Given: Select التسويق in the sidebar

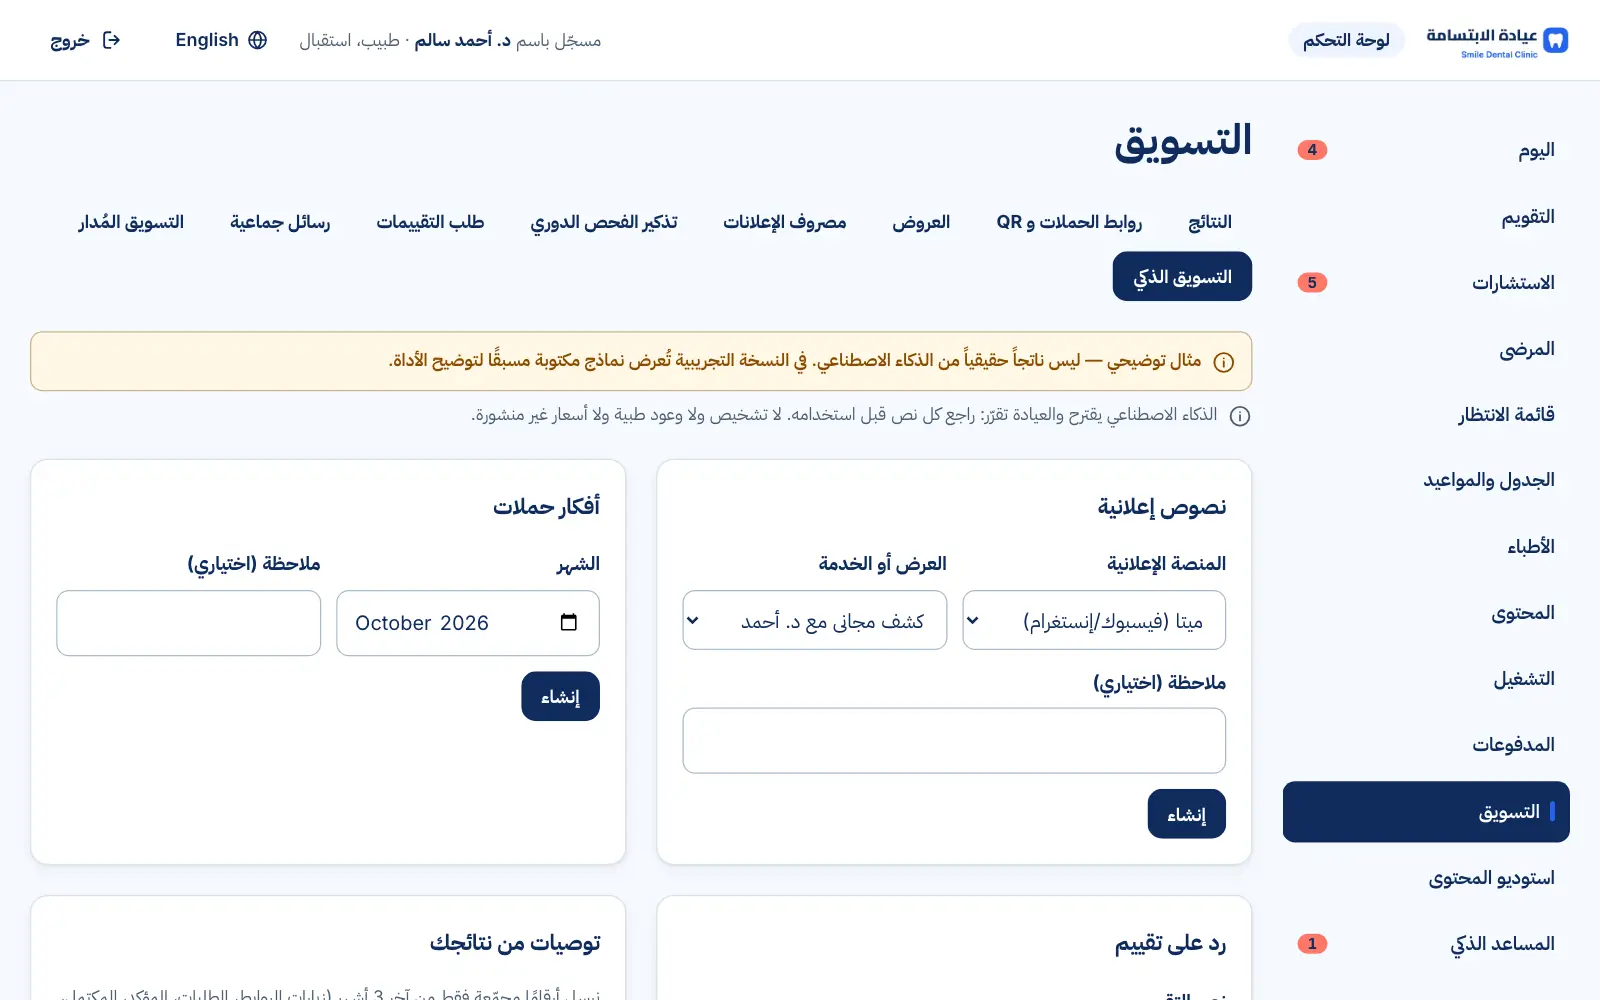Looking at the screenshot, I should [x=1426, y=812].
